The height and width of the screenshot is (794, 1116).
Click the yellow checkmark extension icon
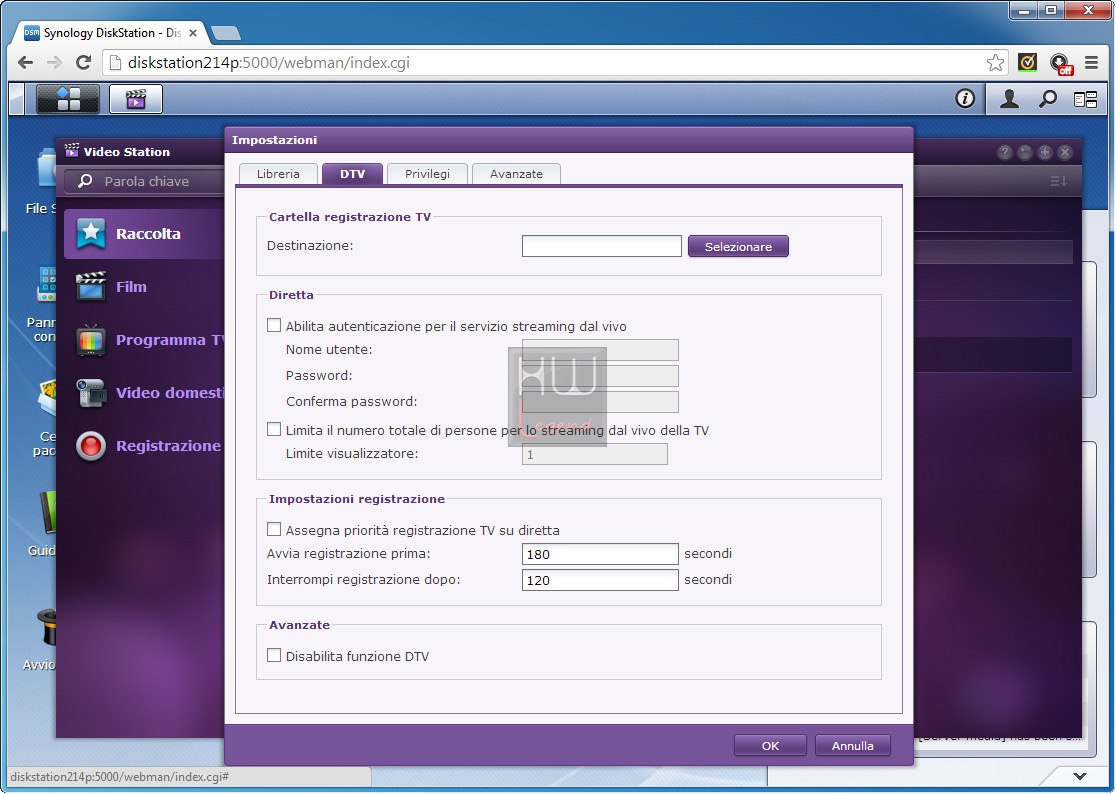tap(1027, 63)
